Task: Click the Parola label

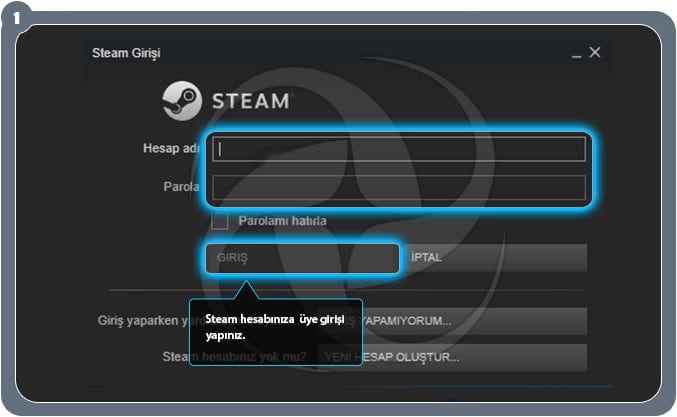Action: point(181,186)
